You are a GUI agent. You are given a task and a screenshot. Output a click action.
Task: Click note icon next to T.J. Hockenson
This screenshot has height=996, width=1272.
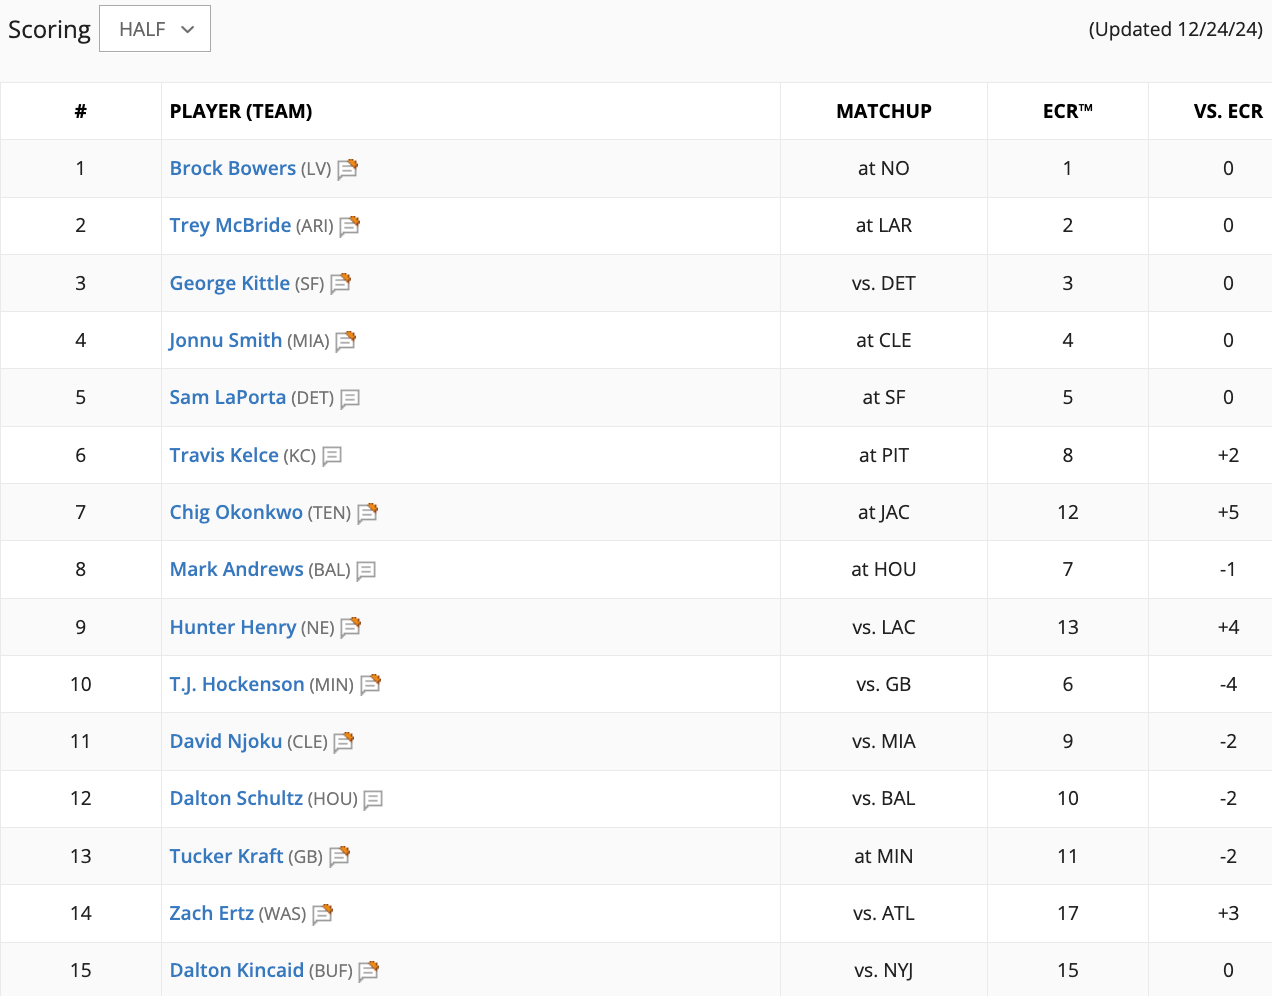pos(370,684)
